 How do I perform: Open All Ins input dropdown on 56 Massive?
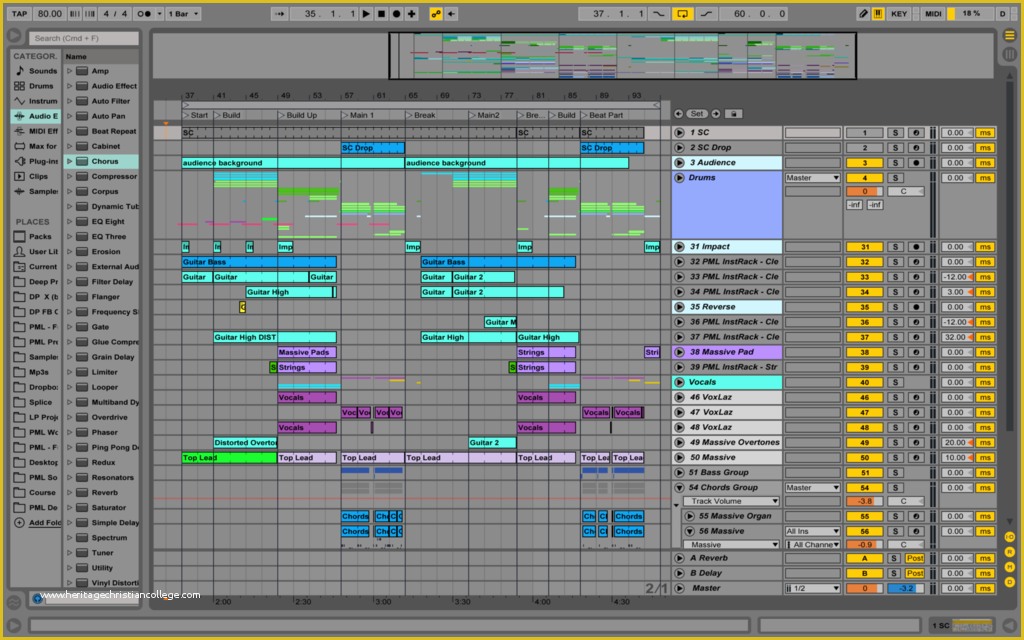(812, 532)
